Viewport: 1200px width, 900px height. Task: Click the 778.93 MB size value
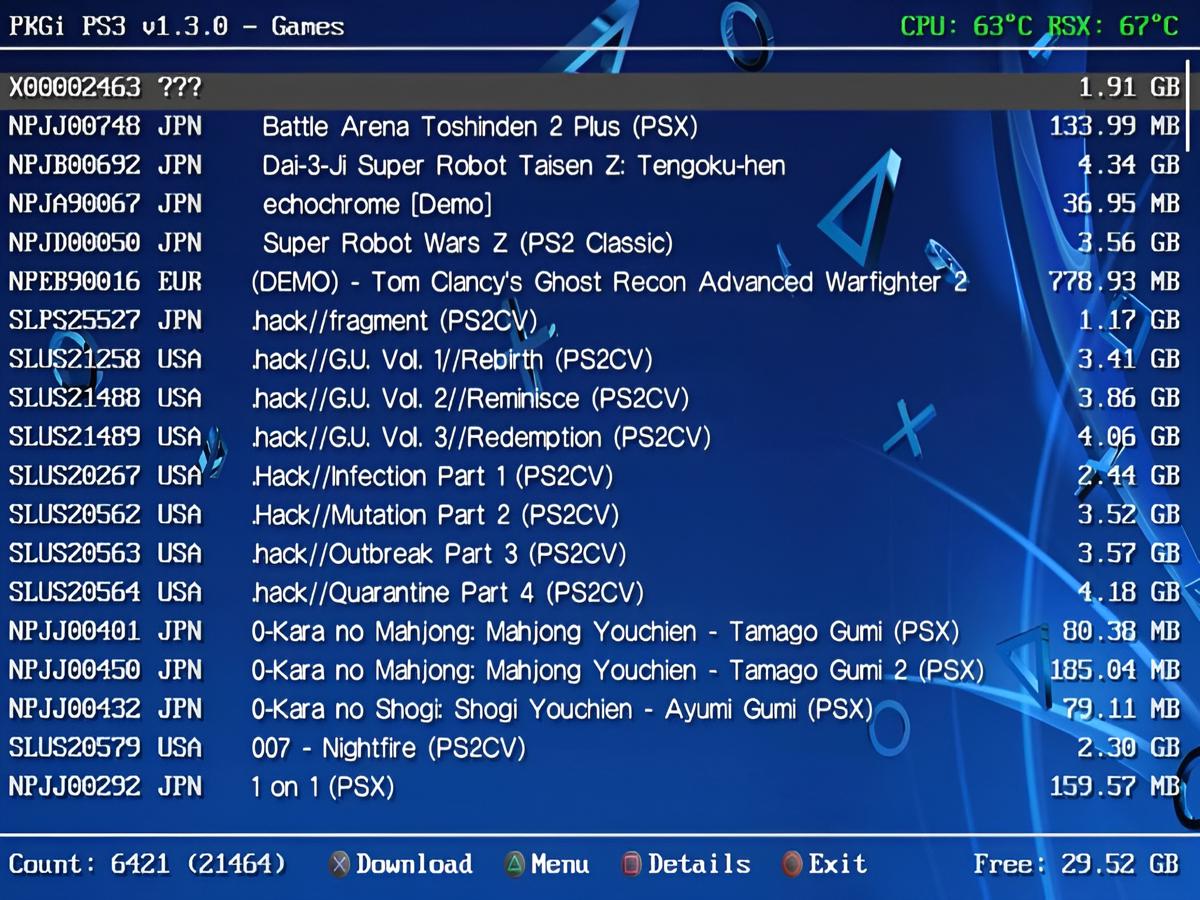pos(1115,282)
